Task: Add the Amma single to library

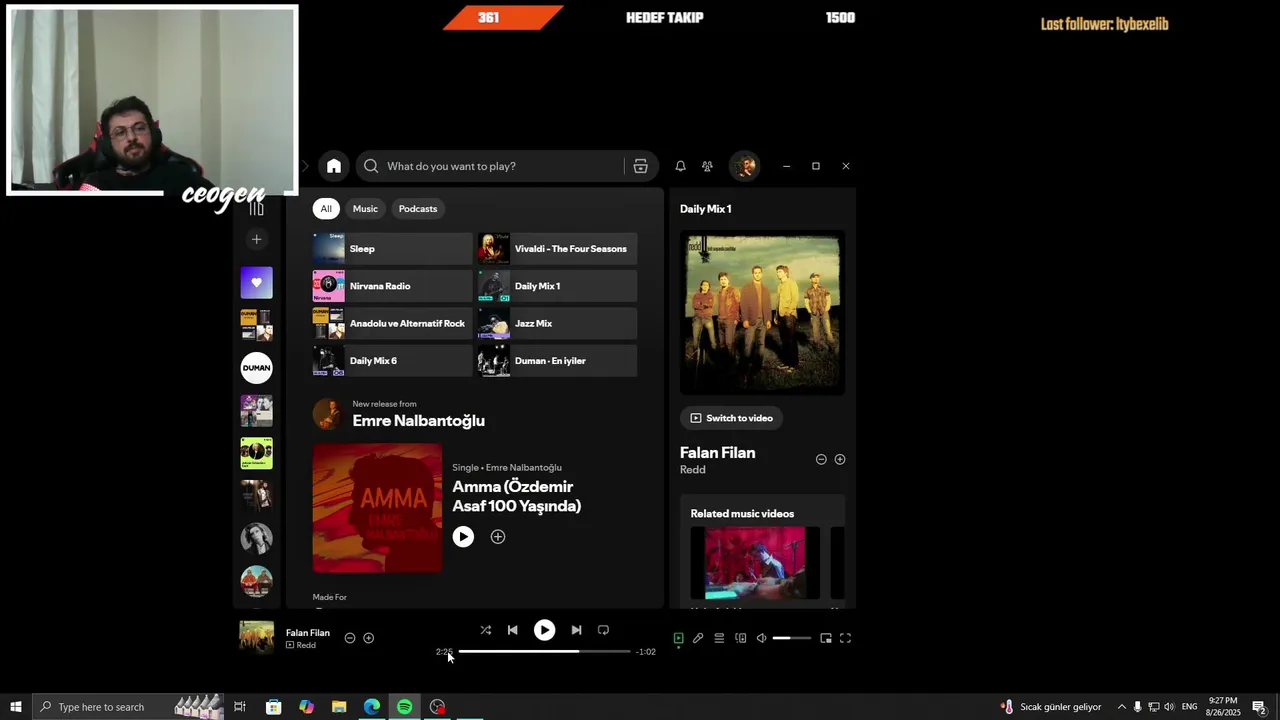Action: [x=498, y=537]
